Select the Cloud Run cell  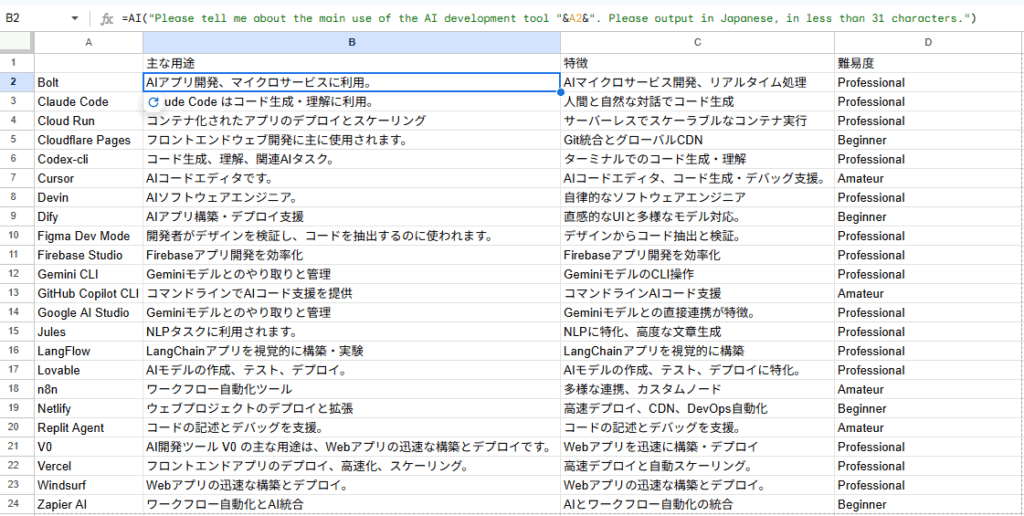coord(89,121)
